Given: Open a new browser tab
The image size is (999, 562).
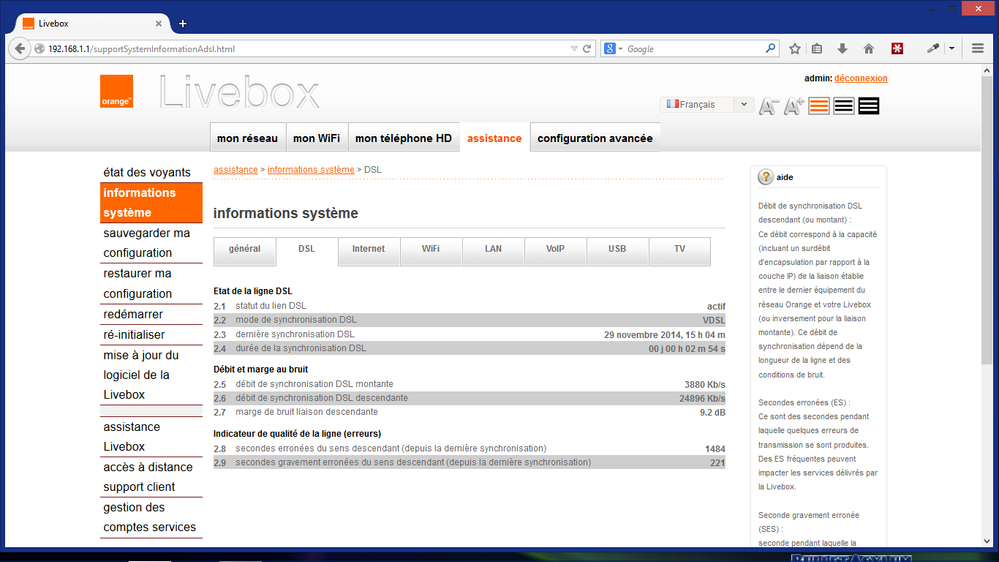Looking at the screenshot, I should click(x=183, y=24).
